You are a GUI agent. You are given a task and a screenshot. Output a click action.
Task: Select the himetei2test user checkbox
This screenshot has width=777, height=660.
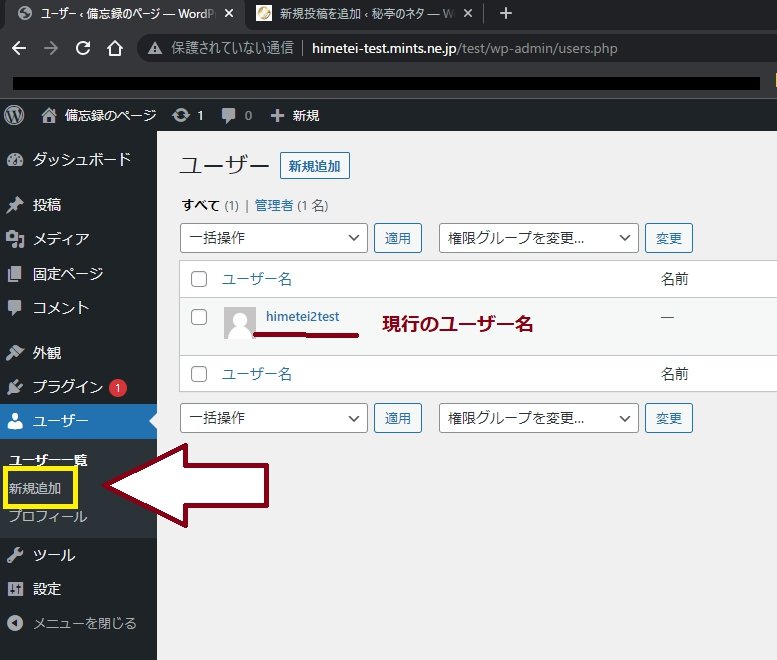[199, 317]
